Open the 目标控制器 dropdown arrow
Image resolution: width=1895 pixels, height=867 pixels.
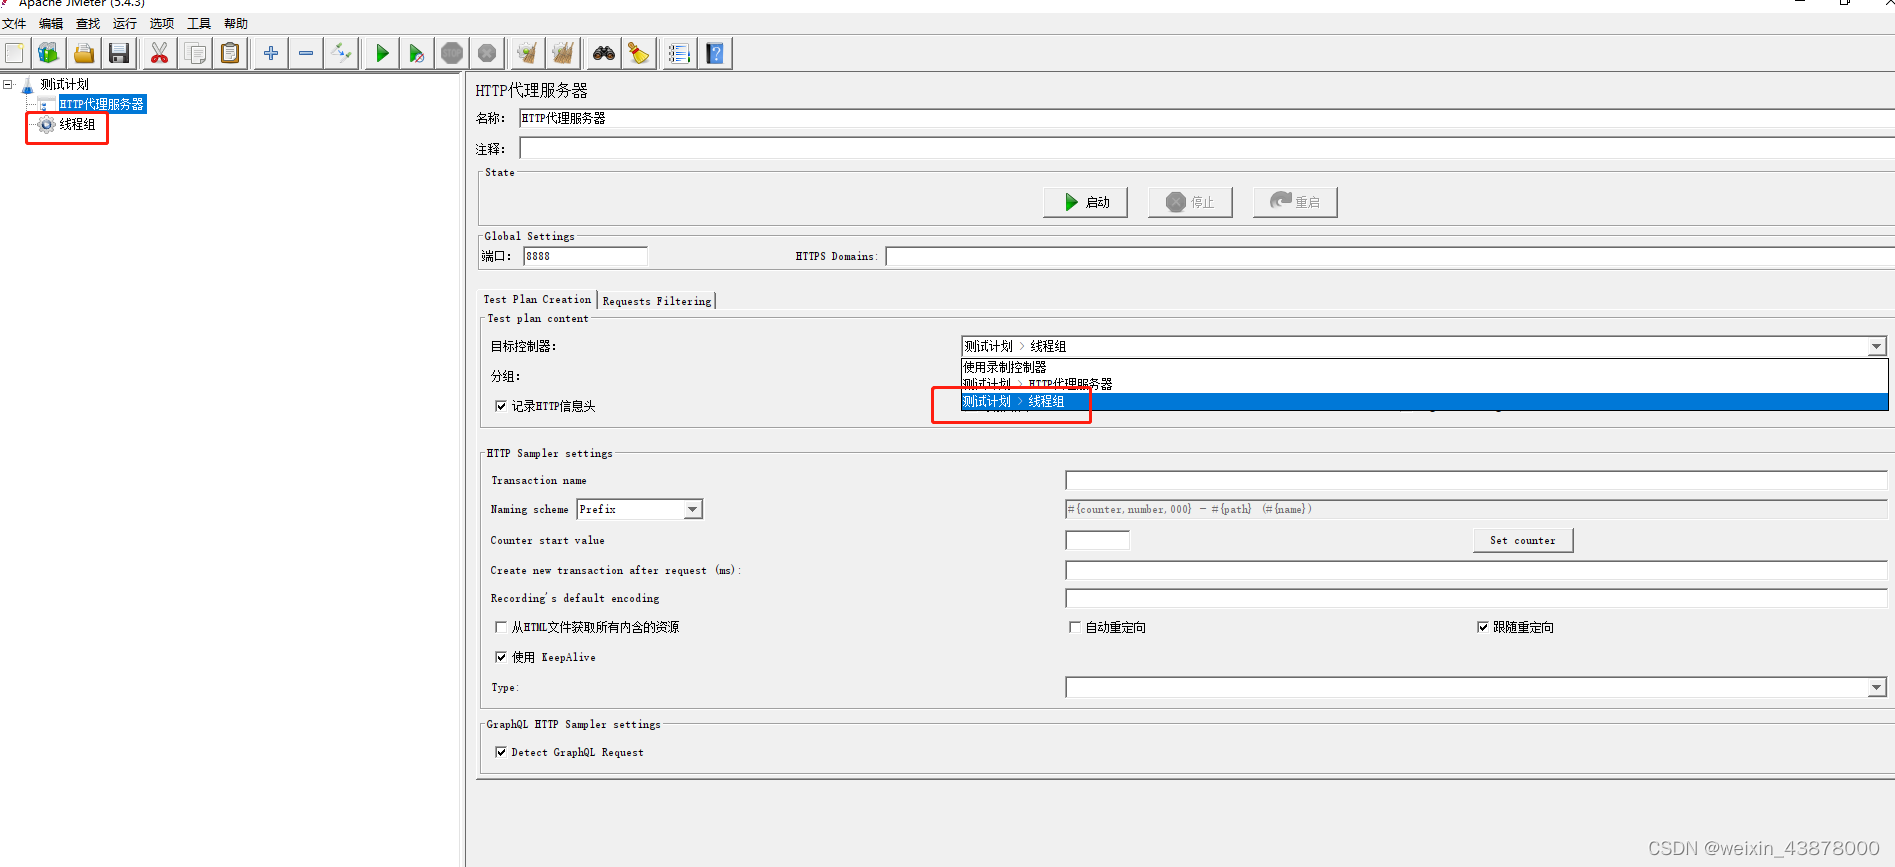1876,346
